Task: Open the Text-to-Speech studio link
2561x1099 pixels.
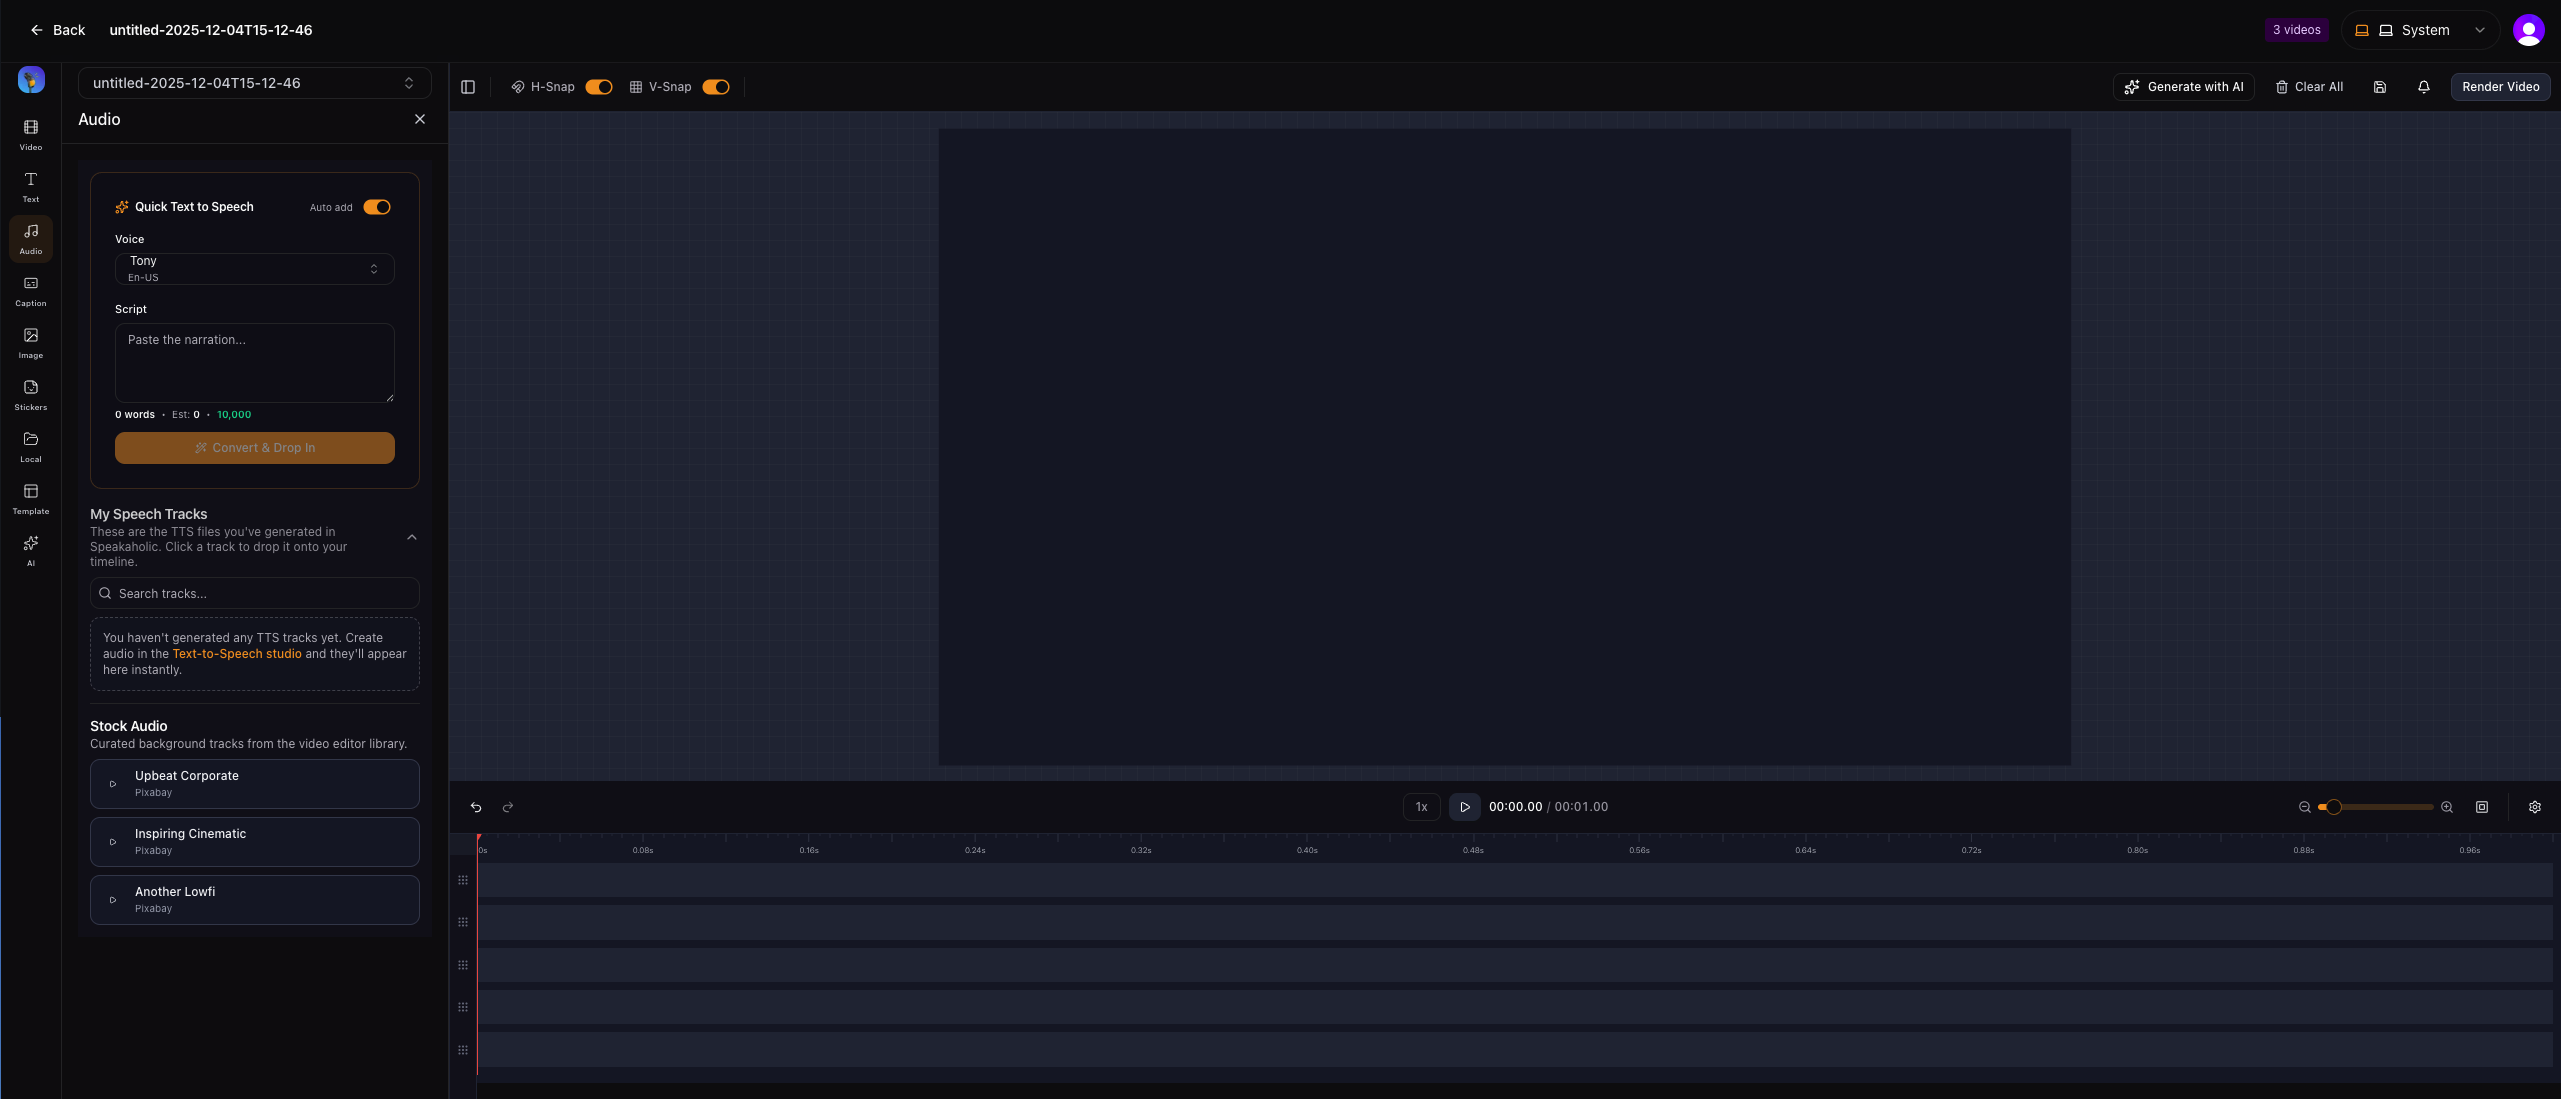Action: [237, 654]
